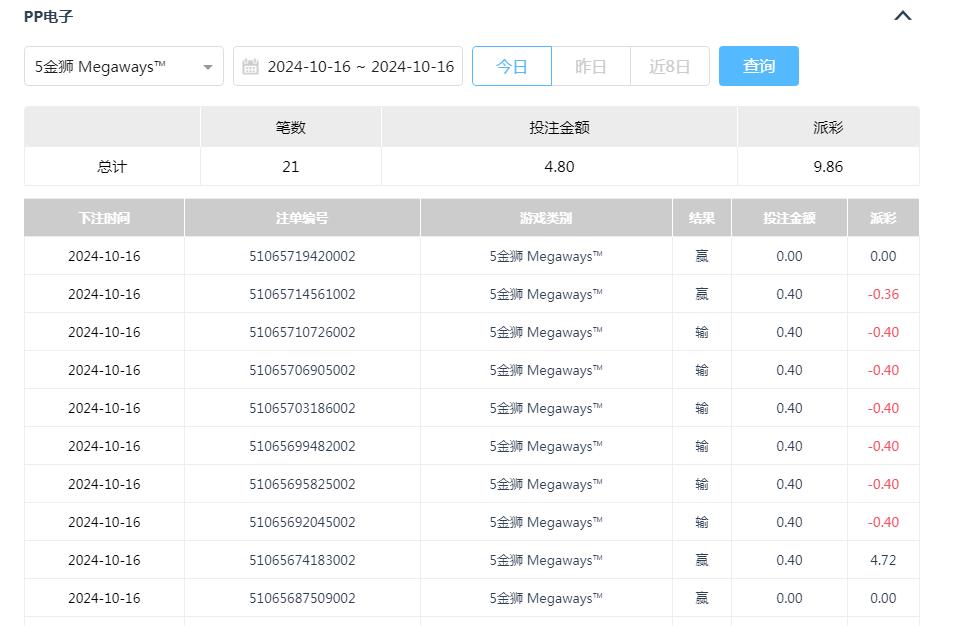Viewport: 962px width, 626px height.
Task: Select the 今日 date filter
Action: point(511,67)
